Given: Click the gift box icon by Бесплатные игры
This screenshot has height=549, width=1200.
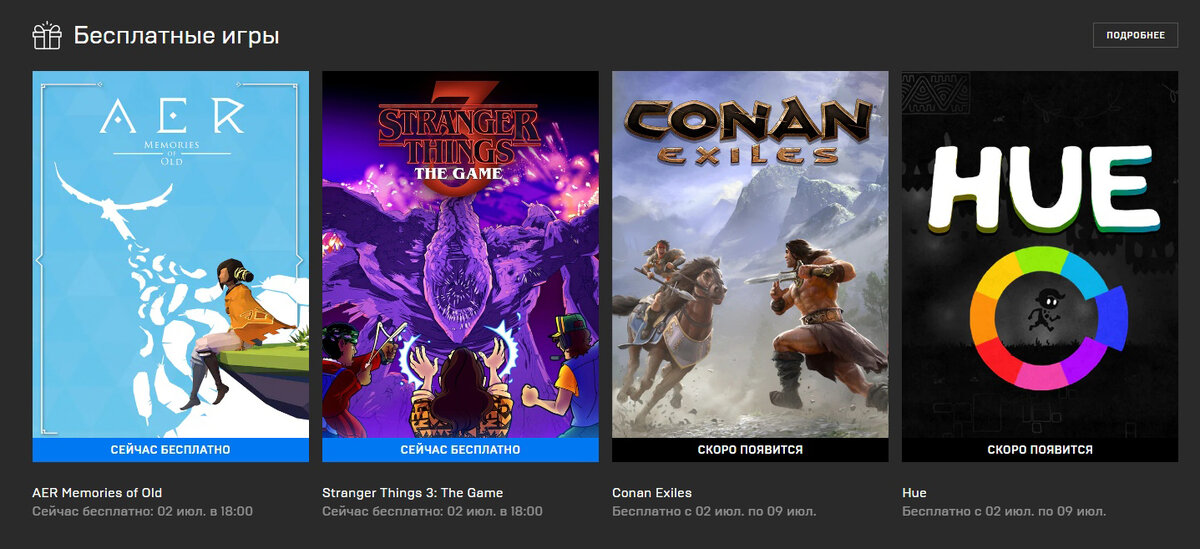Looking at the screenshot, I should pyautogui.click(x=47, y=36).
